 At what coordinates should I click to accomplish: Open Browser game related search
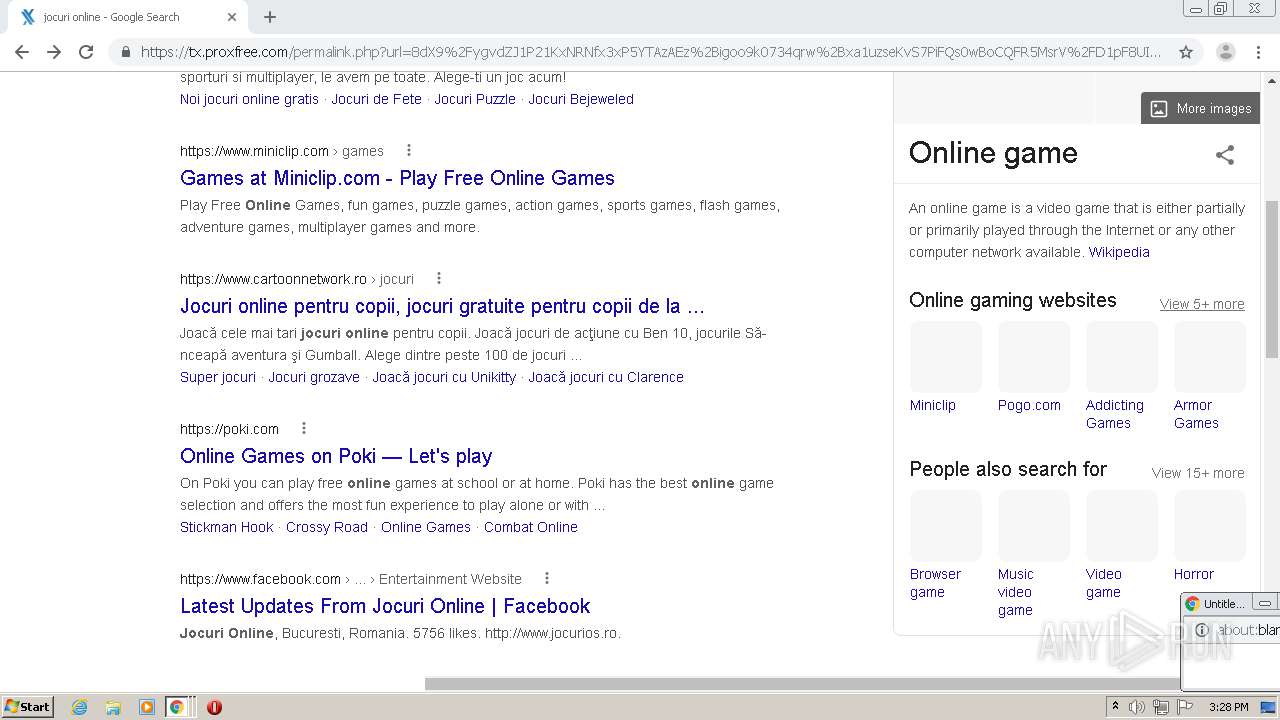946,545
